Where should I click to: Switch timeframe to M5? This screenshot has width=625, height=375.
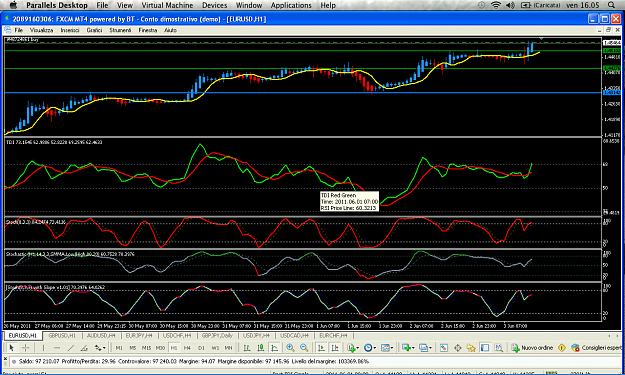(133, 348)
